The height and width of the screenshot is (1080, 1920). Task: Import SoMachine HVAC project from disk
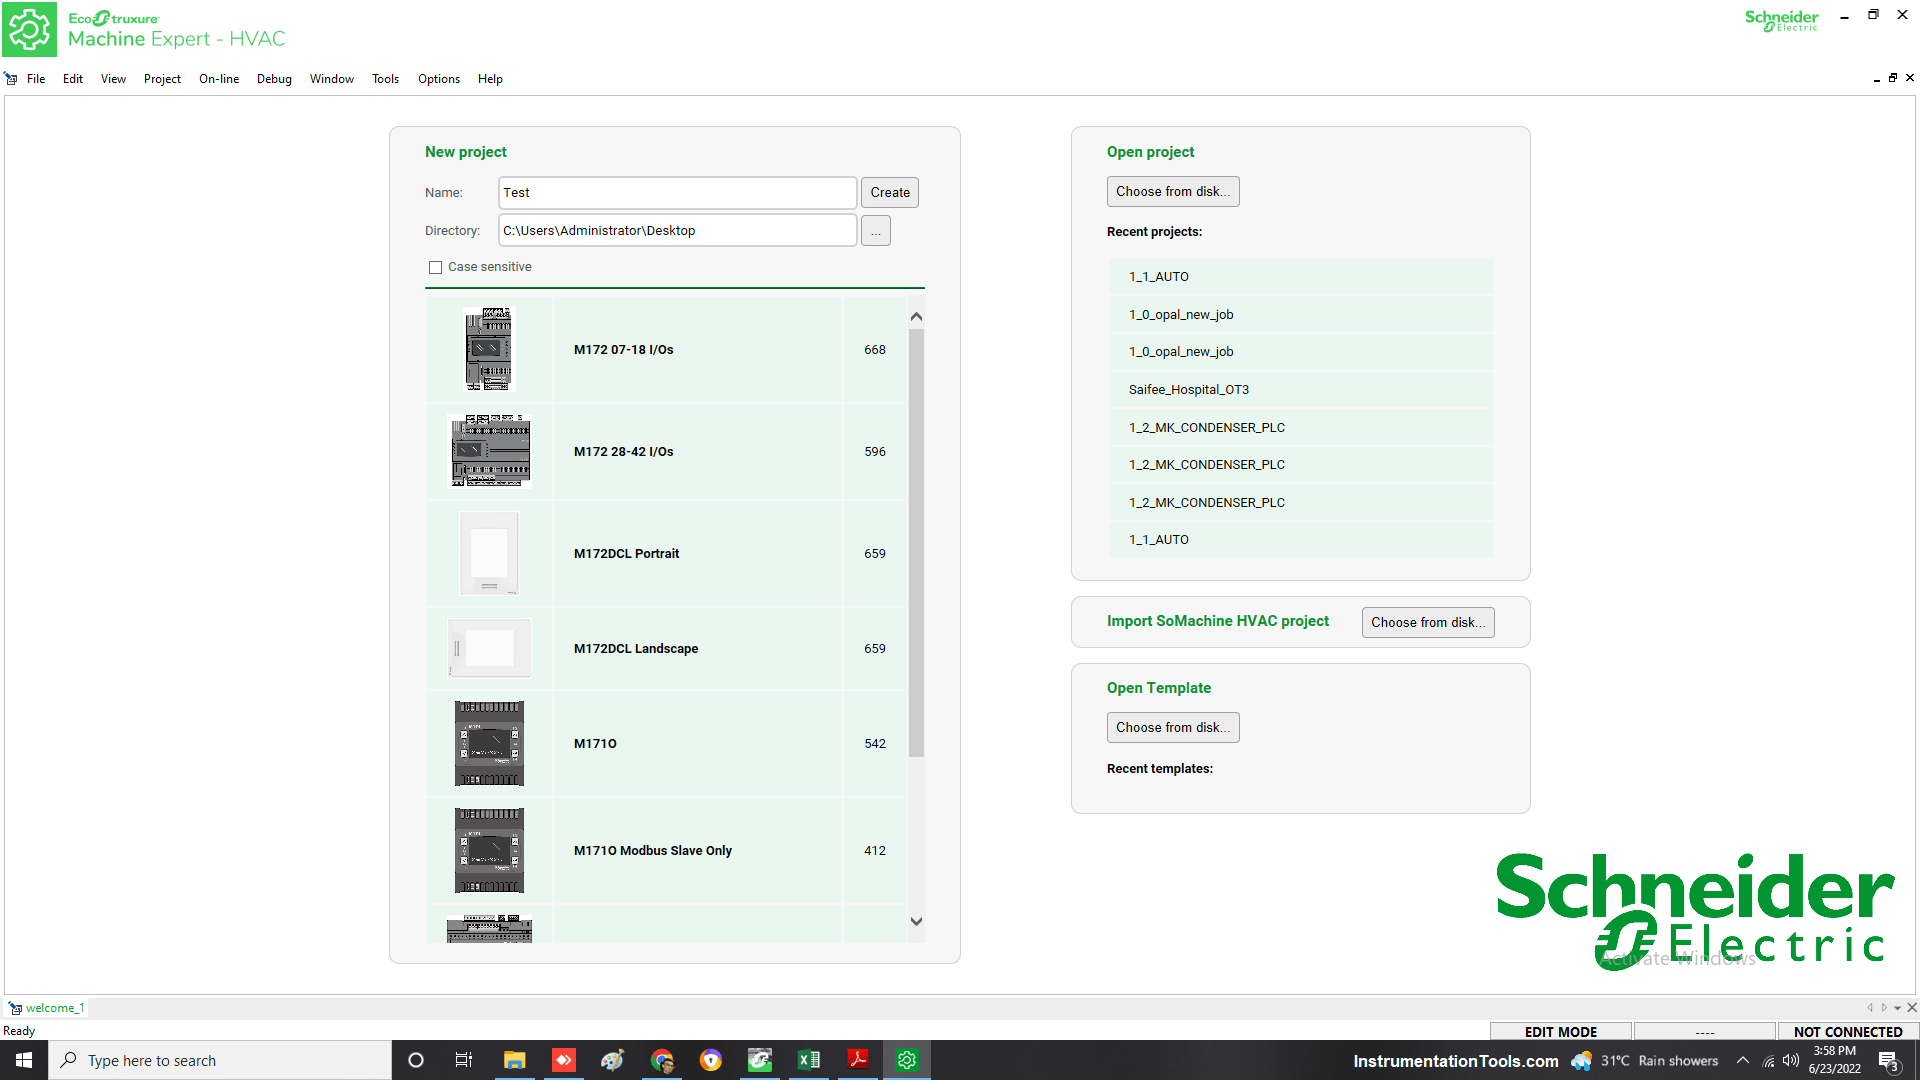[1428, 622]
